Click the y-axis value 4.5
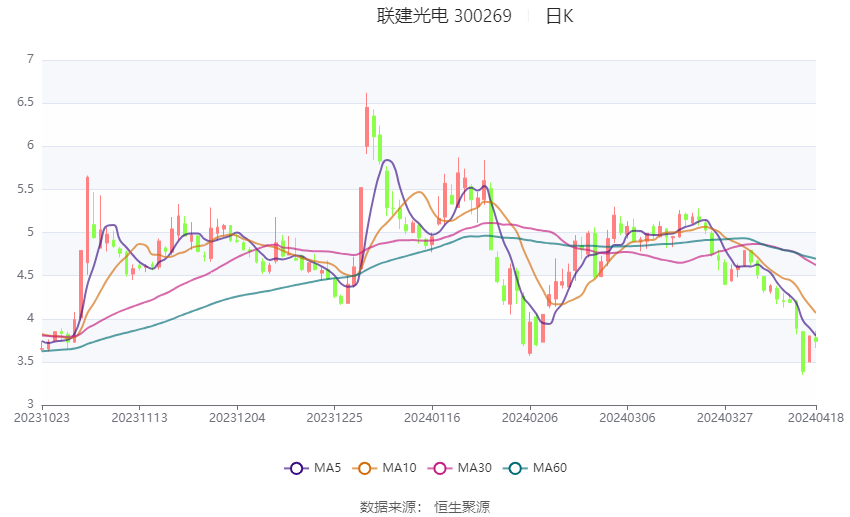850x517 pixels. point(25,275)
